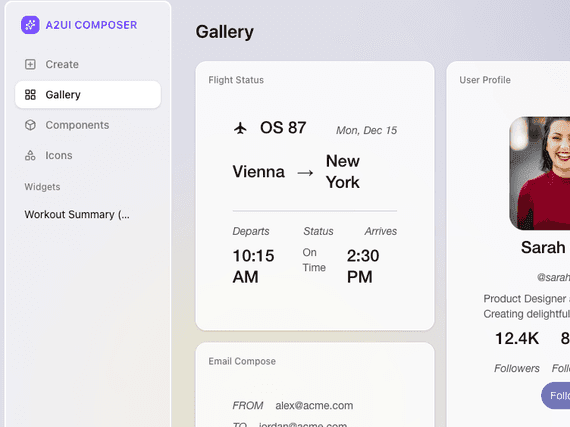Click the date Mon, Dec 15
The image size is (570, 427).
click(366, 130)
